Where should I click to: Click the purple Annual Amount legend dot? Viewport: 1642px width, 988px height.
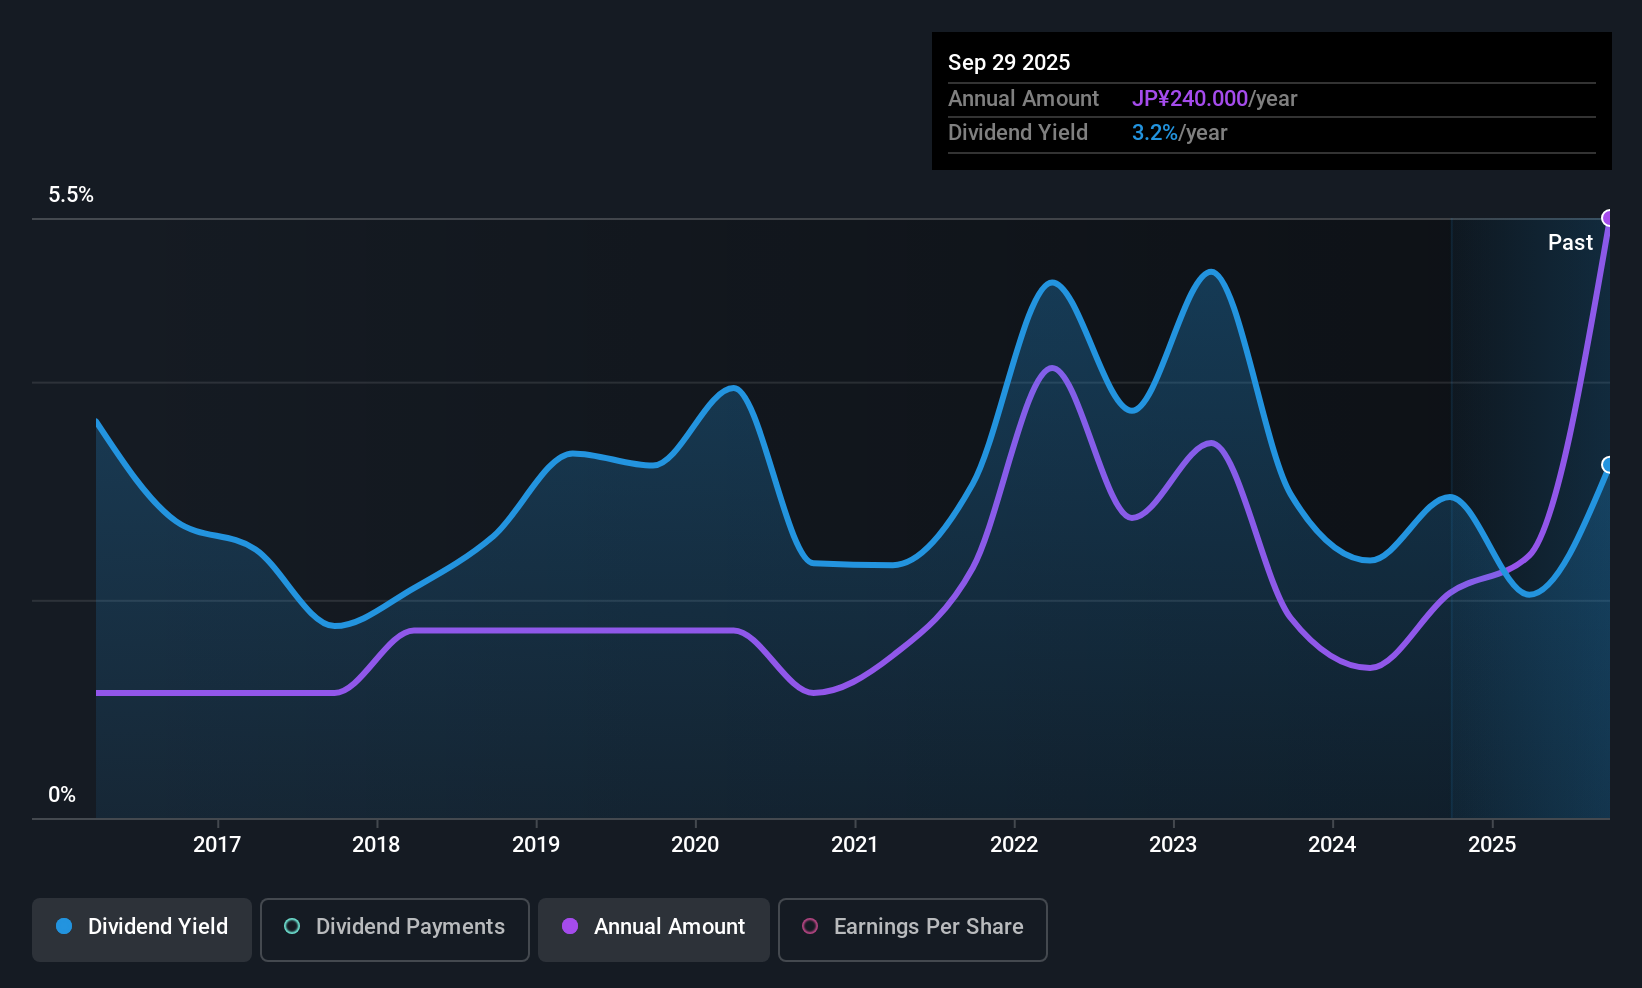570,927
